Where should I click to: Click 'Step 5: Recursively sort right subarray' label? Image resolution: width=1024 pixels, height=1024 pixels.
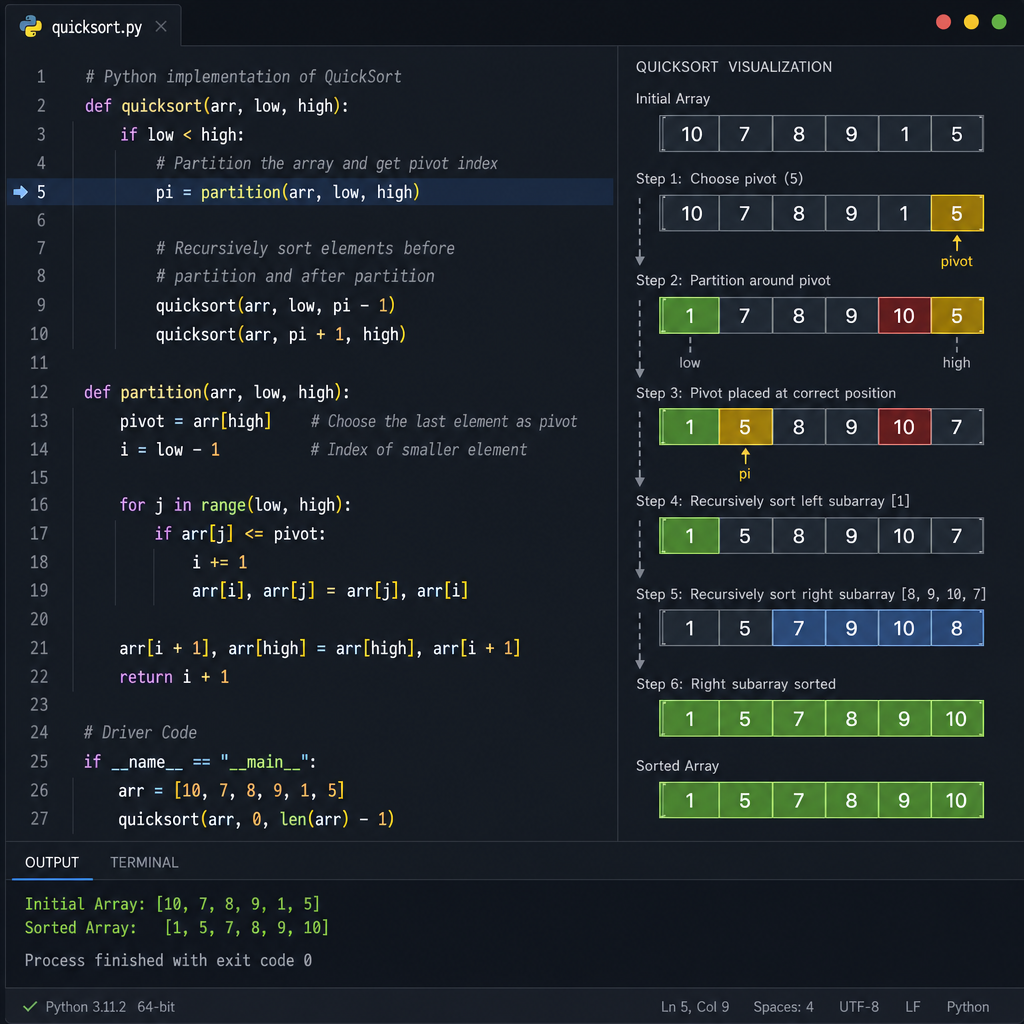click(811, 594)
